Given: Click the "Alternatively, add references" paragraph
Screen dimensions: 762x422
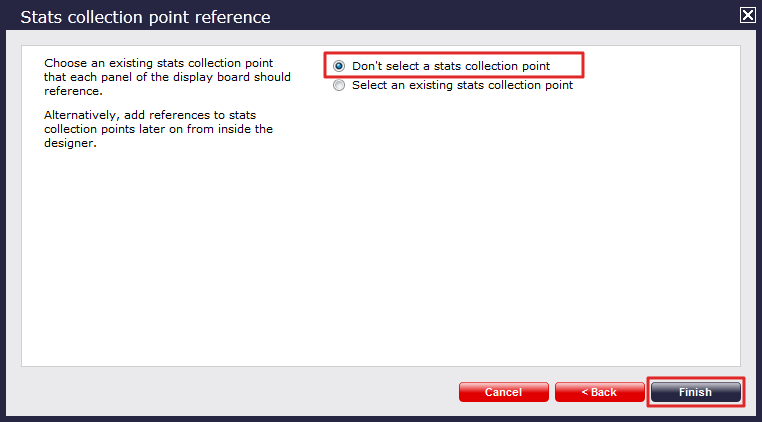Looking at the screenshot, I should (158, 128).
